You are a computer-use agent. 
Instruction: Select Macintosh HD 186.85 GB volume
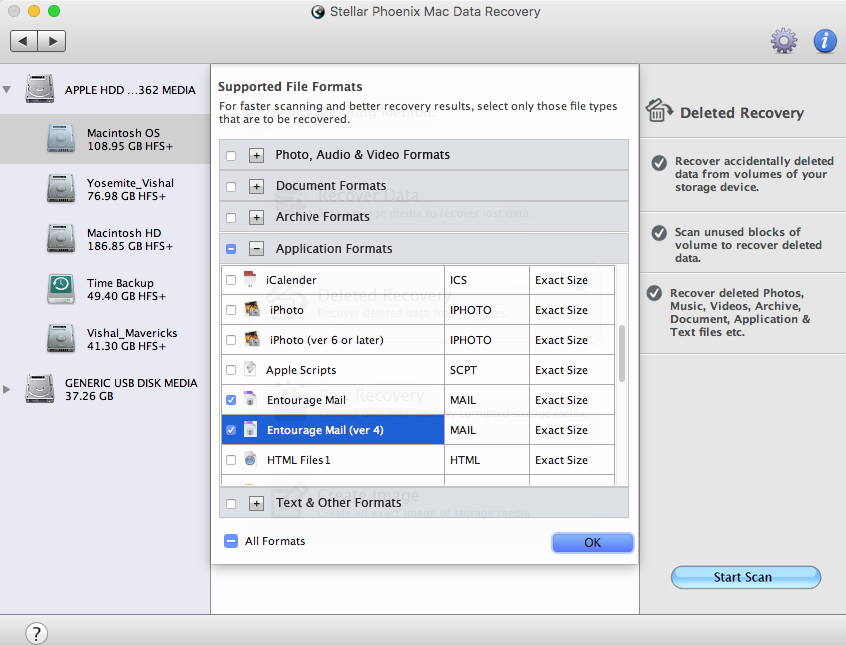[105, 239]
